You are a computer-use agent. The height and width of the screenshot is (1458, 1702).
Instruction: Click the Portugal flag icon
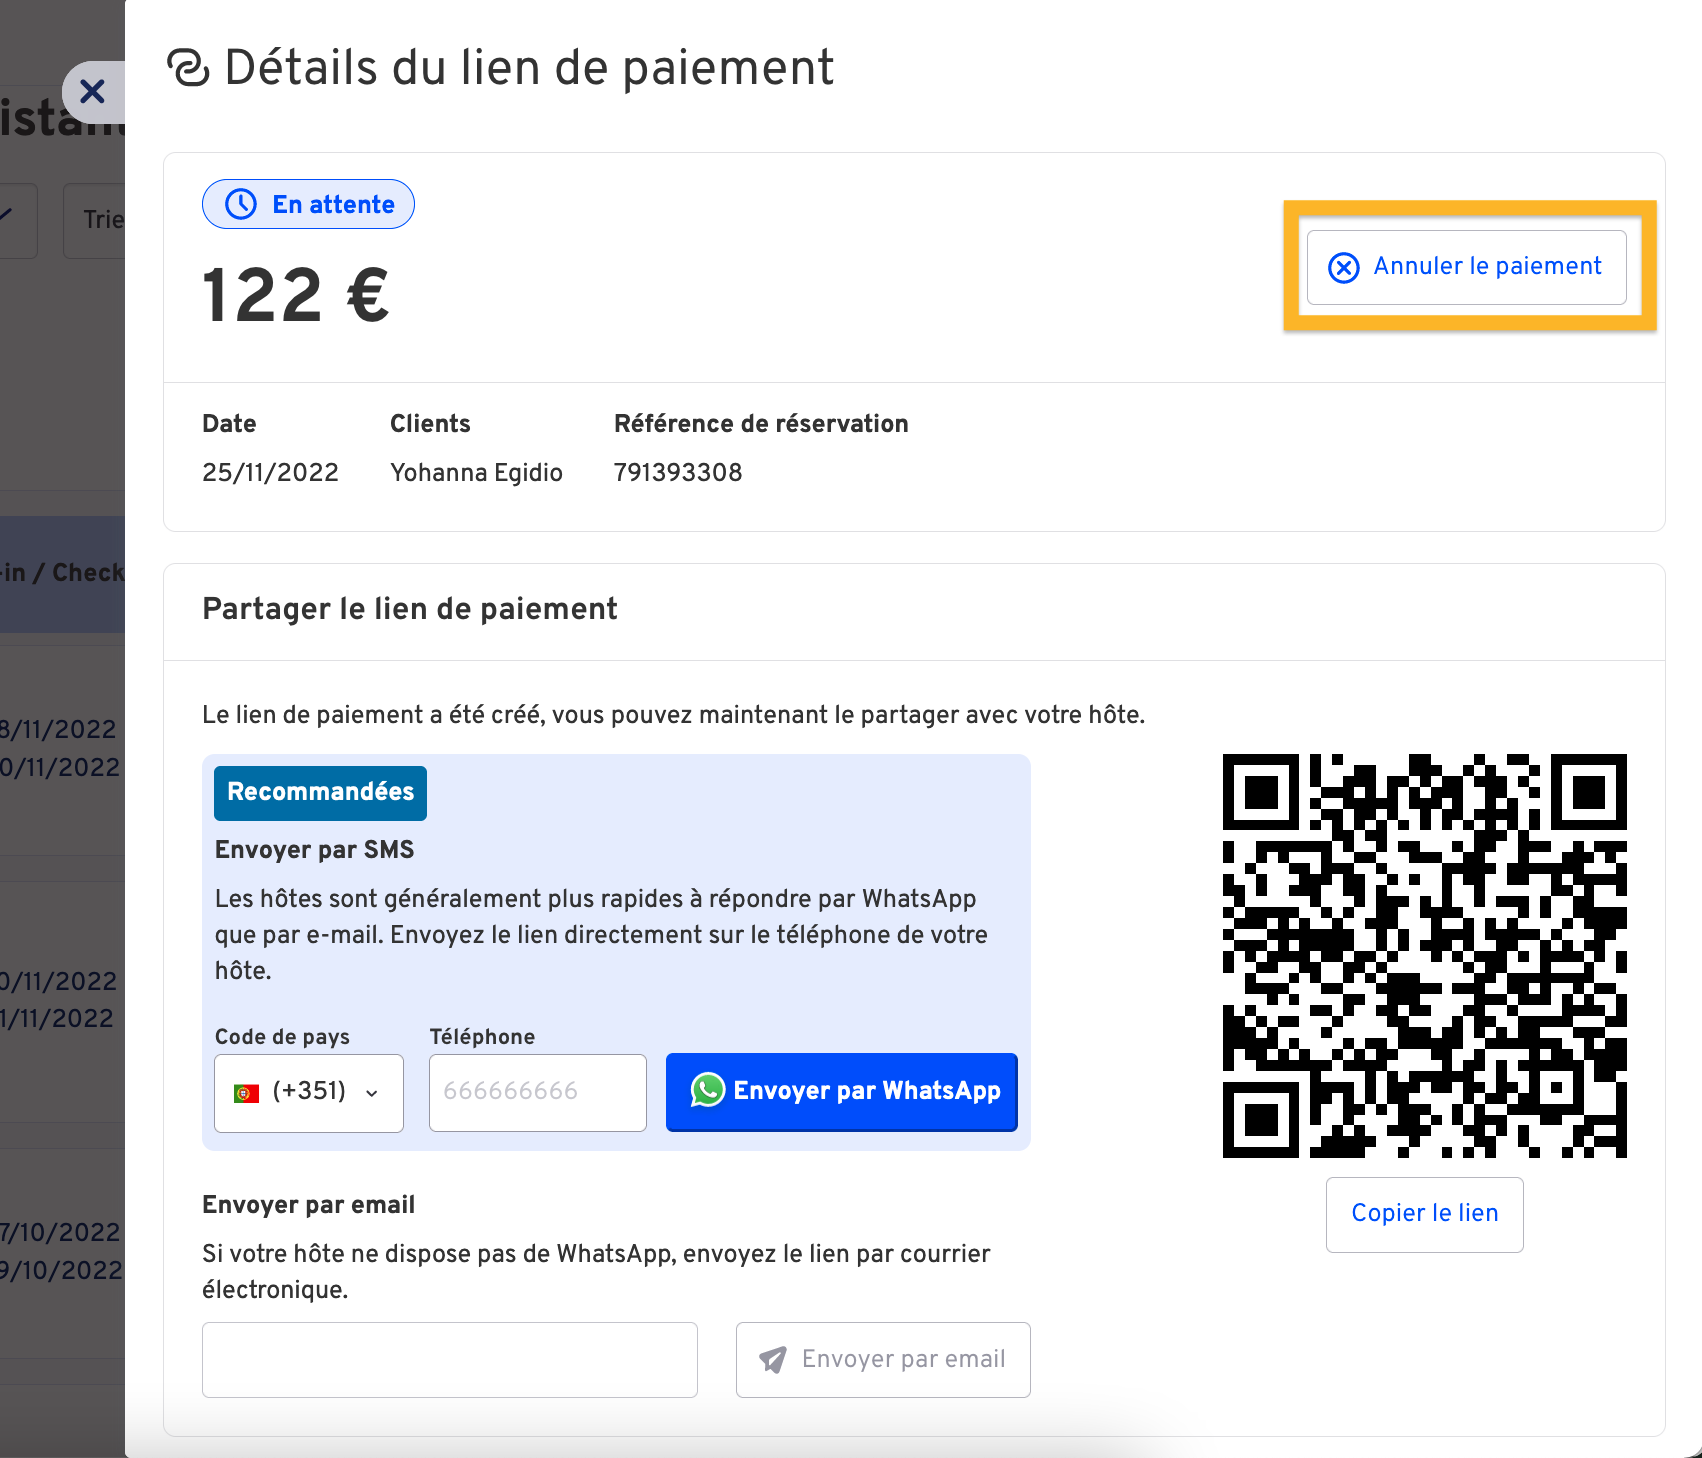pos(246,1093)
